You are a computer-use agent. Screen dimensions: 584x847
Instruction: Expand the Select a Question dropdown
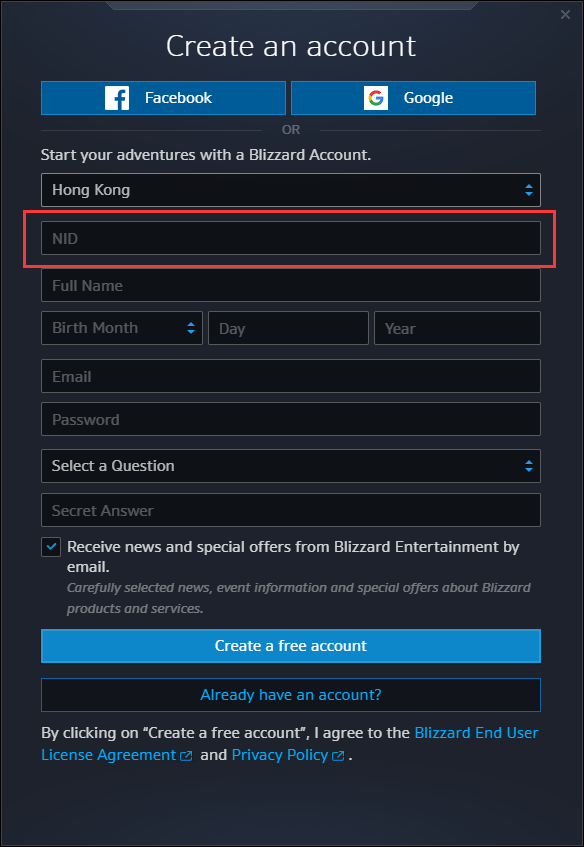291,466
